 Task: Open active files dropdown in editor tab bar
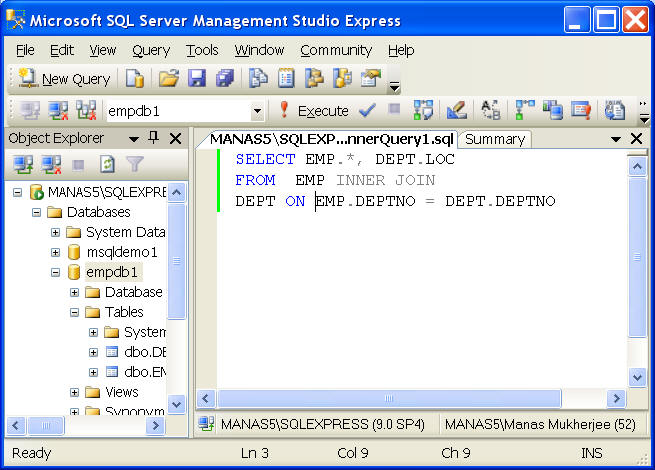[x=615, y=139]
